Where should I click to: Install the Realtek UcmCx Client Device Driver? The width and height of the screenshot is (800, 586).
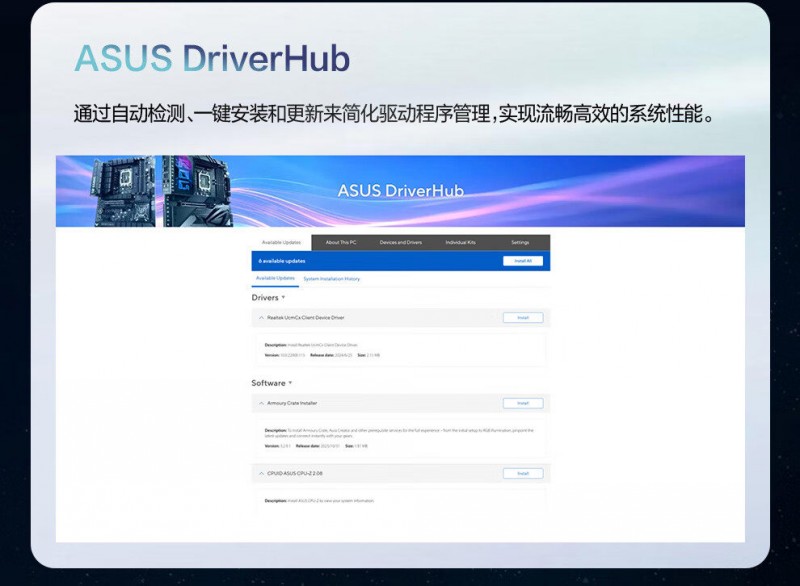[x=522, y=318]
